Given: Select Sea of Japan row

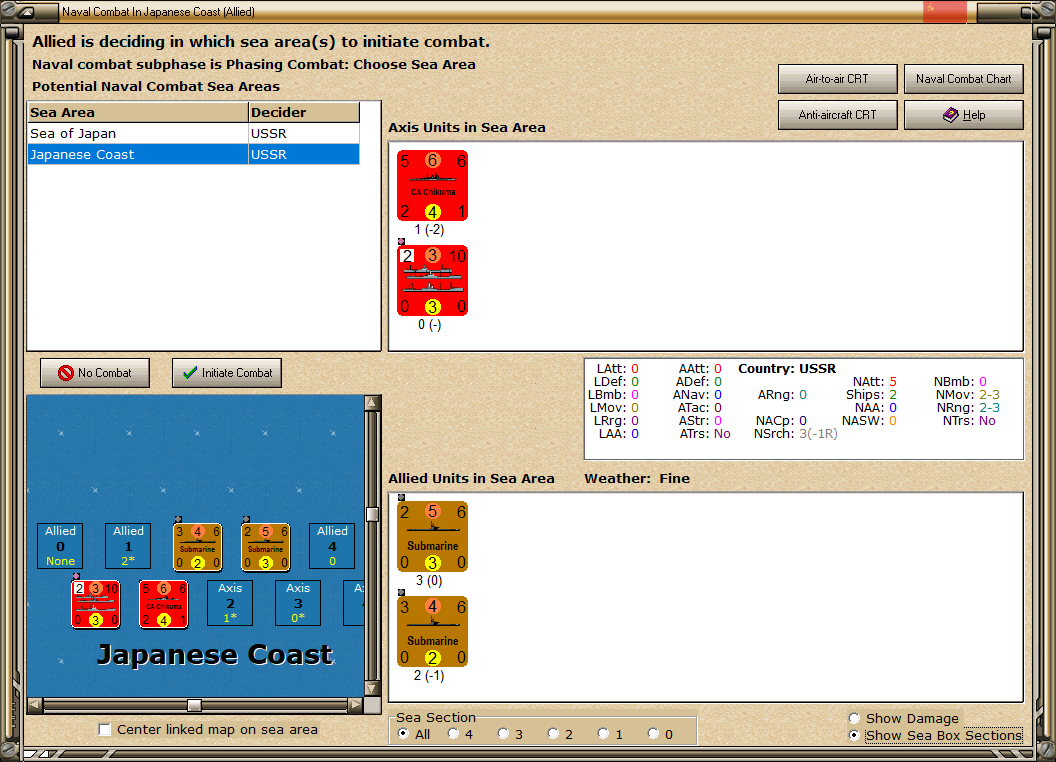Looking at the screenshot, I should 193,133.
